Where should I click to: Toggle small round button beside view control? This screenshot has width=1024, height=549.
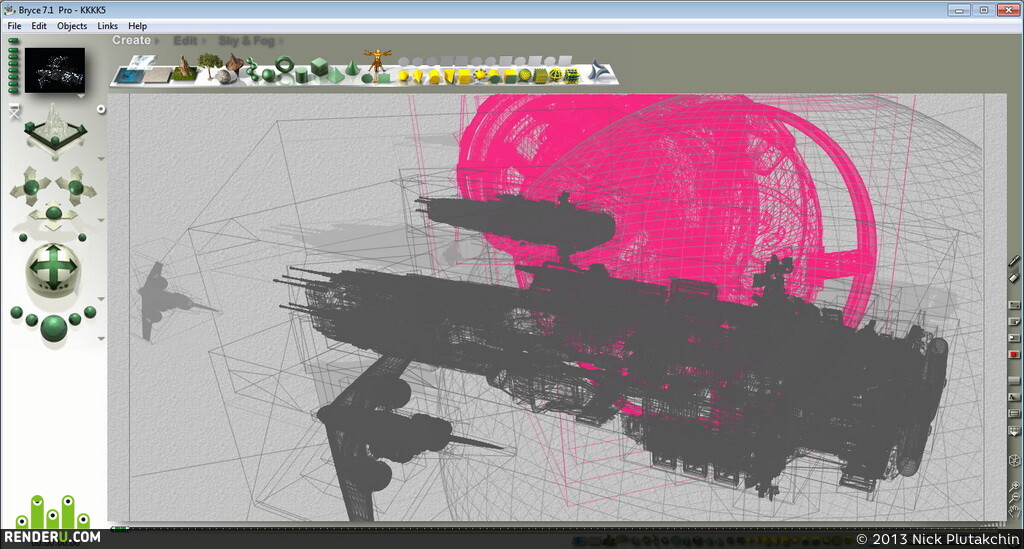[101, 109]
